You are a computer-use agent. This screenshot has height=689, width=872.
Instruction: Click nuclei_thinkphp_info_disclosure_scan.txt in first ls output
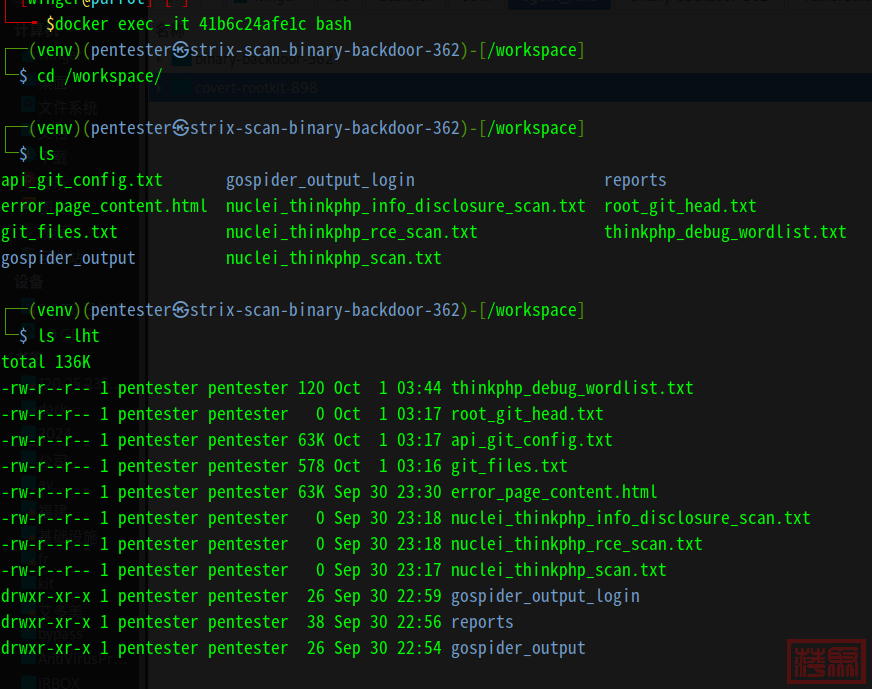405,206
